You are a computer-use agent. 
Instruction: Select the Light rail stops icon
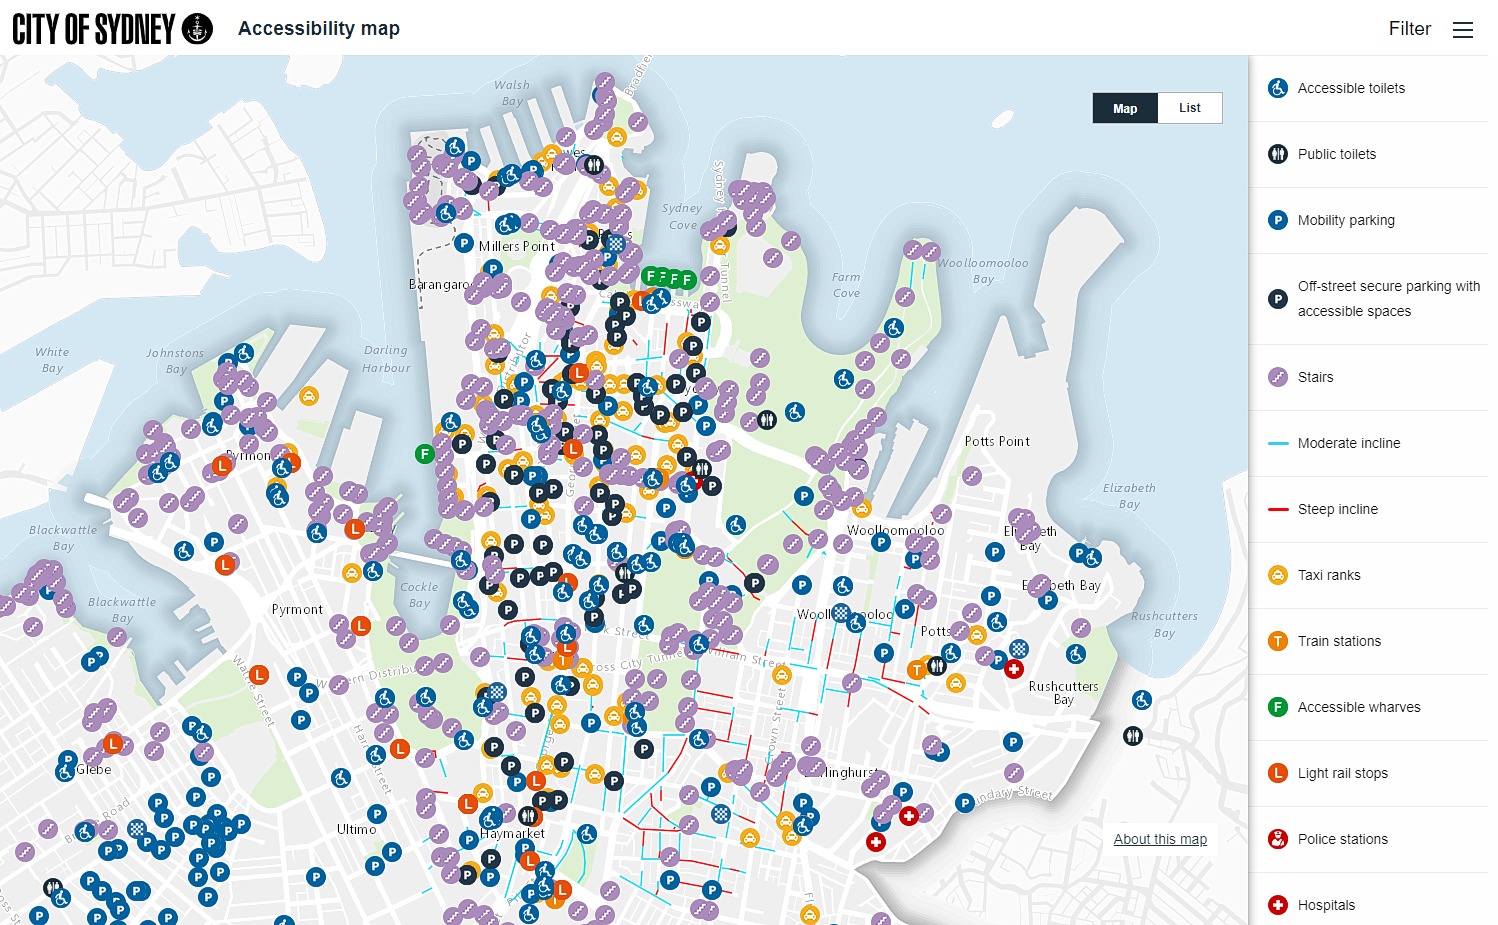coord(1277,773)
